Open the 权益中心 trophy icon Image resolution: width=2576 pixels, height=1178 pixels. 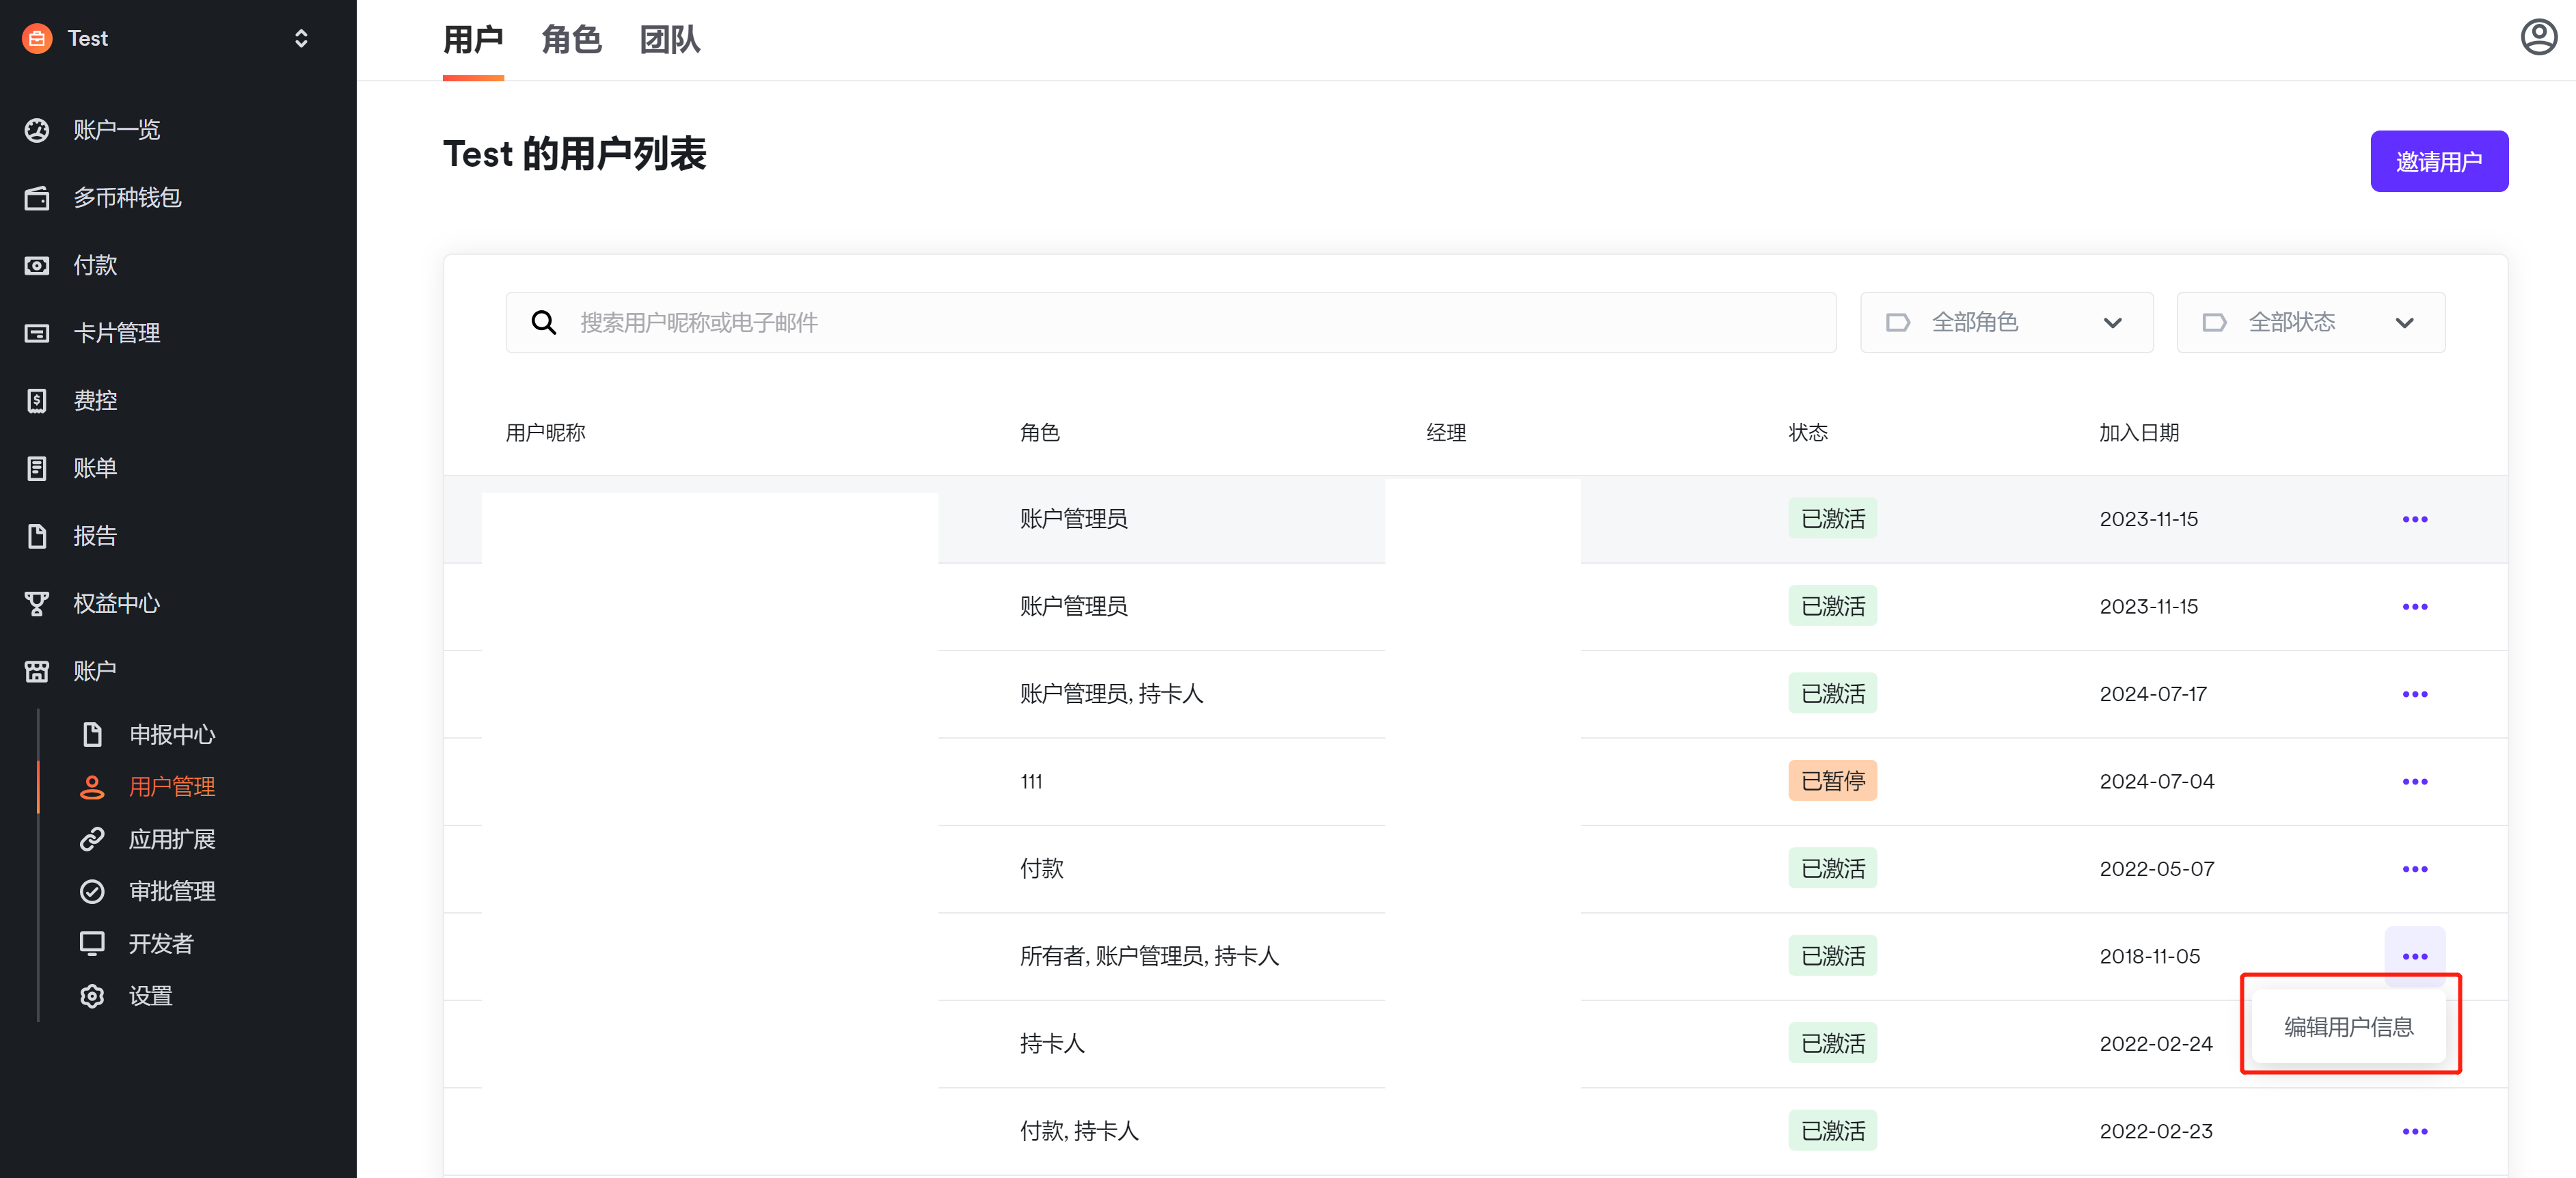37,604
